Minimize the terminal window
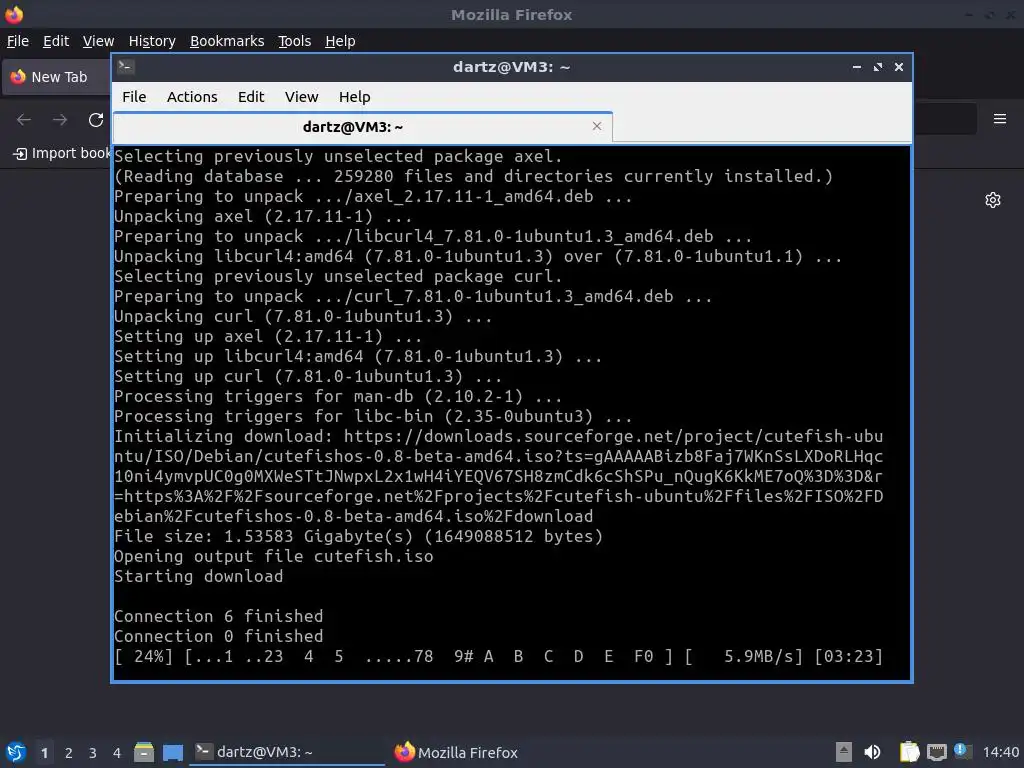Image resolution: width=1024 pixels, height=768 pixels. pyautogui.click(x=857, y=67)
